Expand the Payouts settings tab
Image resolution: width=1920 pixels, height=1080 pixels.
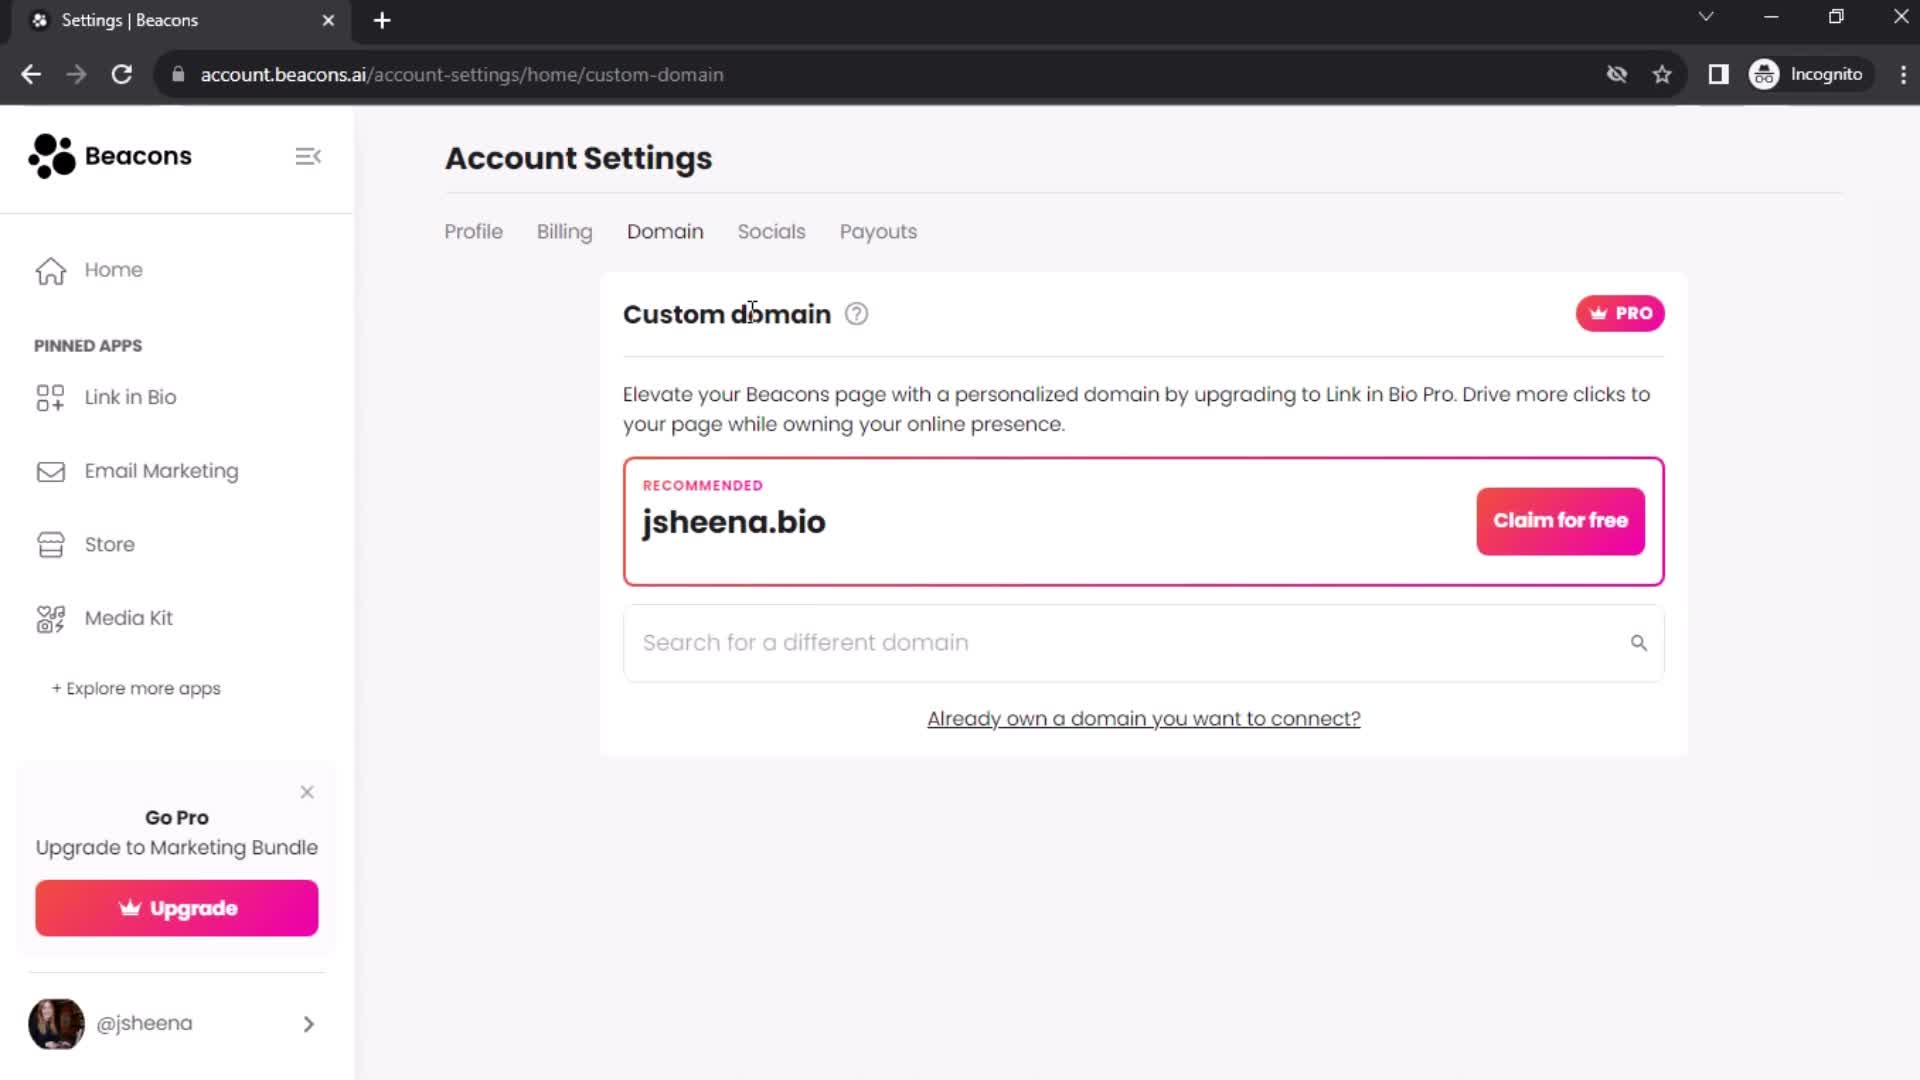tap(878, 231)
